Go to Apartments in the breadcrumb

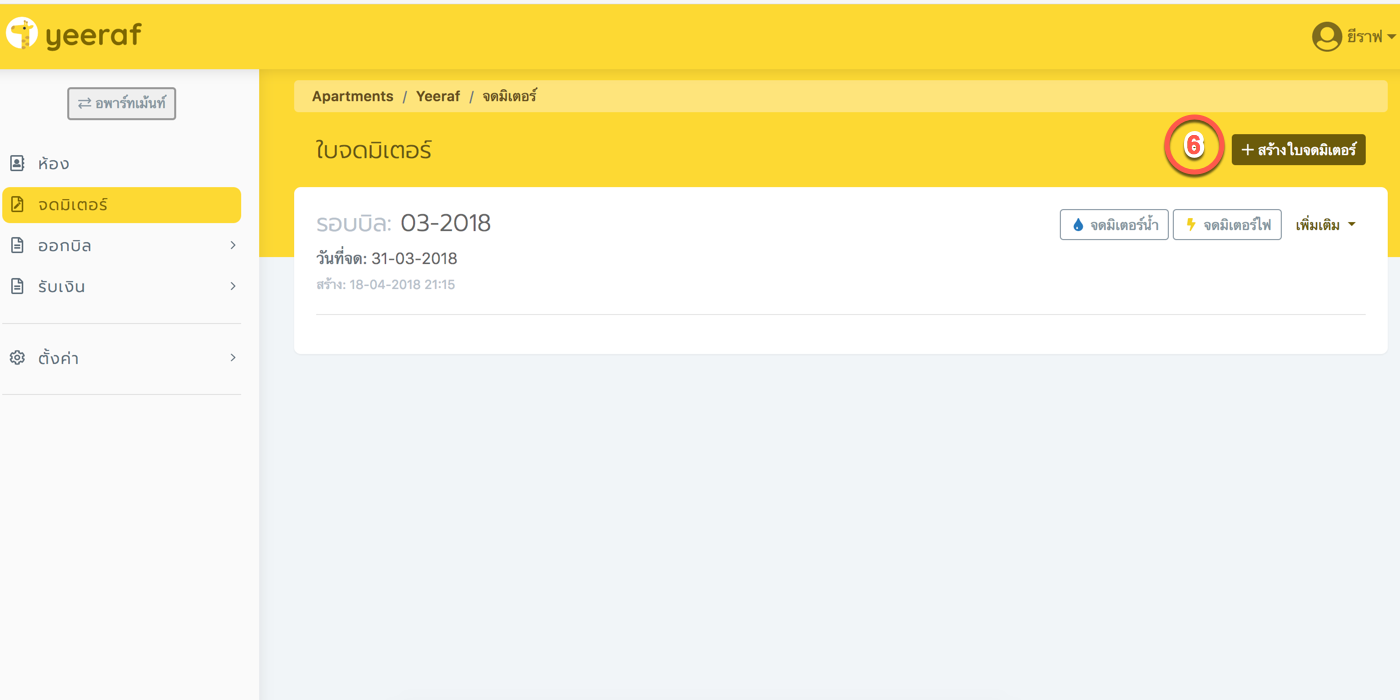(x=353, y=96)
